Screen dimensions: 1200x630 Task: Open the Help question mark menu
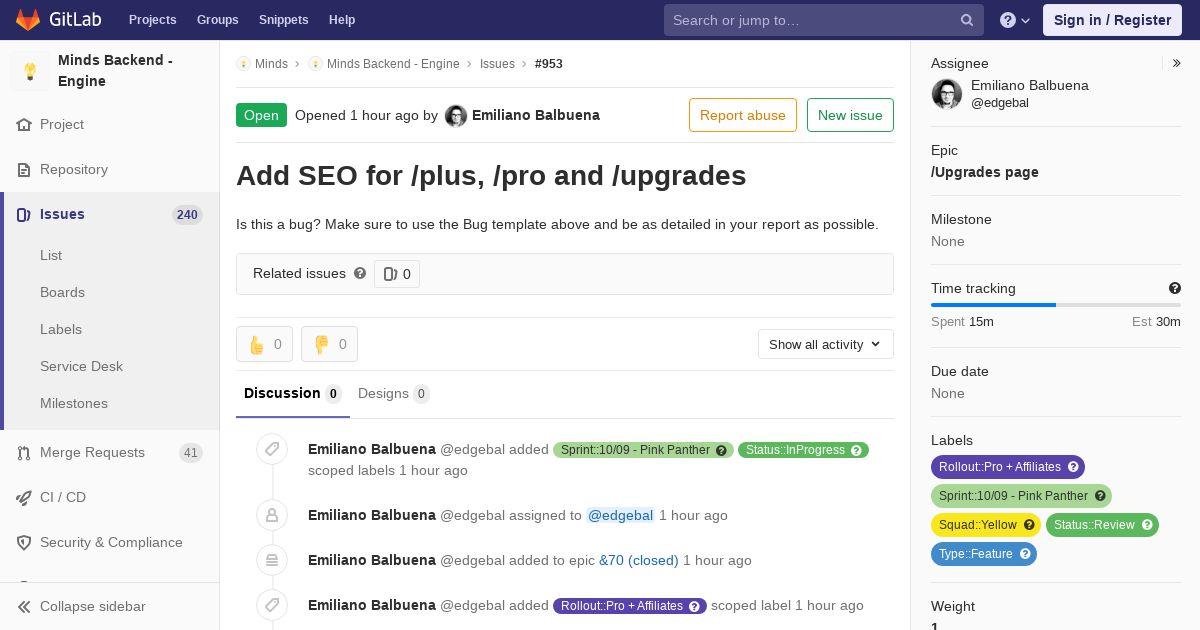click(1015, 20)
